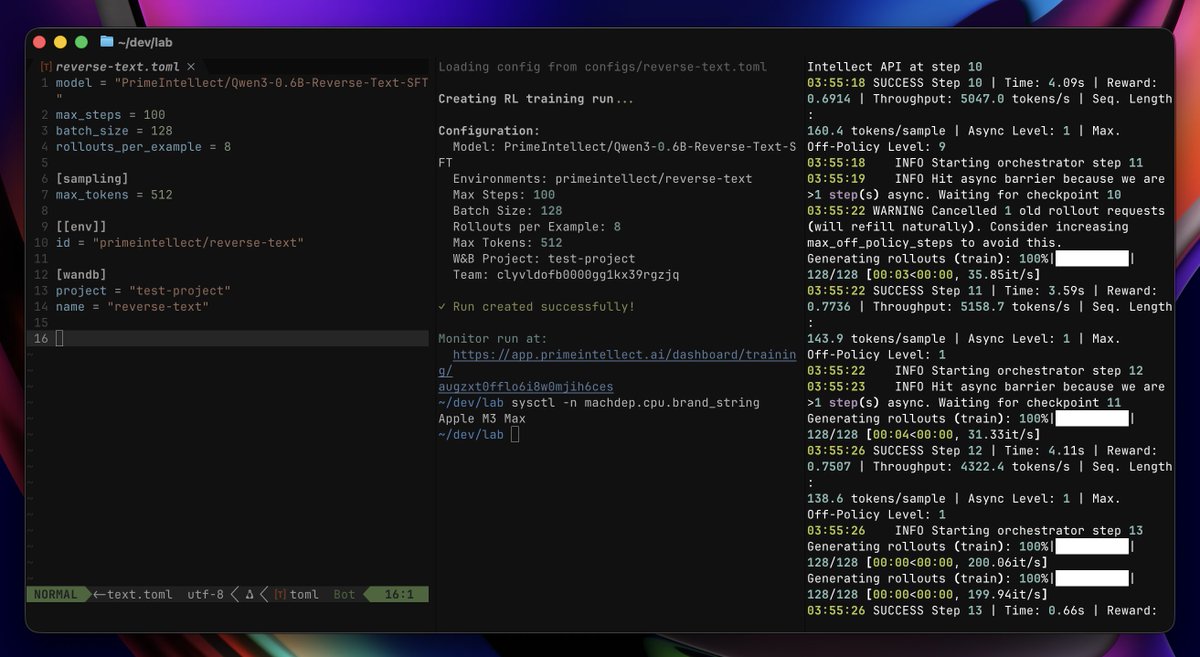Click the utf-8 encoding status entry
This screenshot has width=1200, height=657.
click(x=205, y=594)
